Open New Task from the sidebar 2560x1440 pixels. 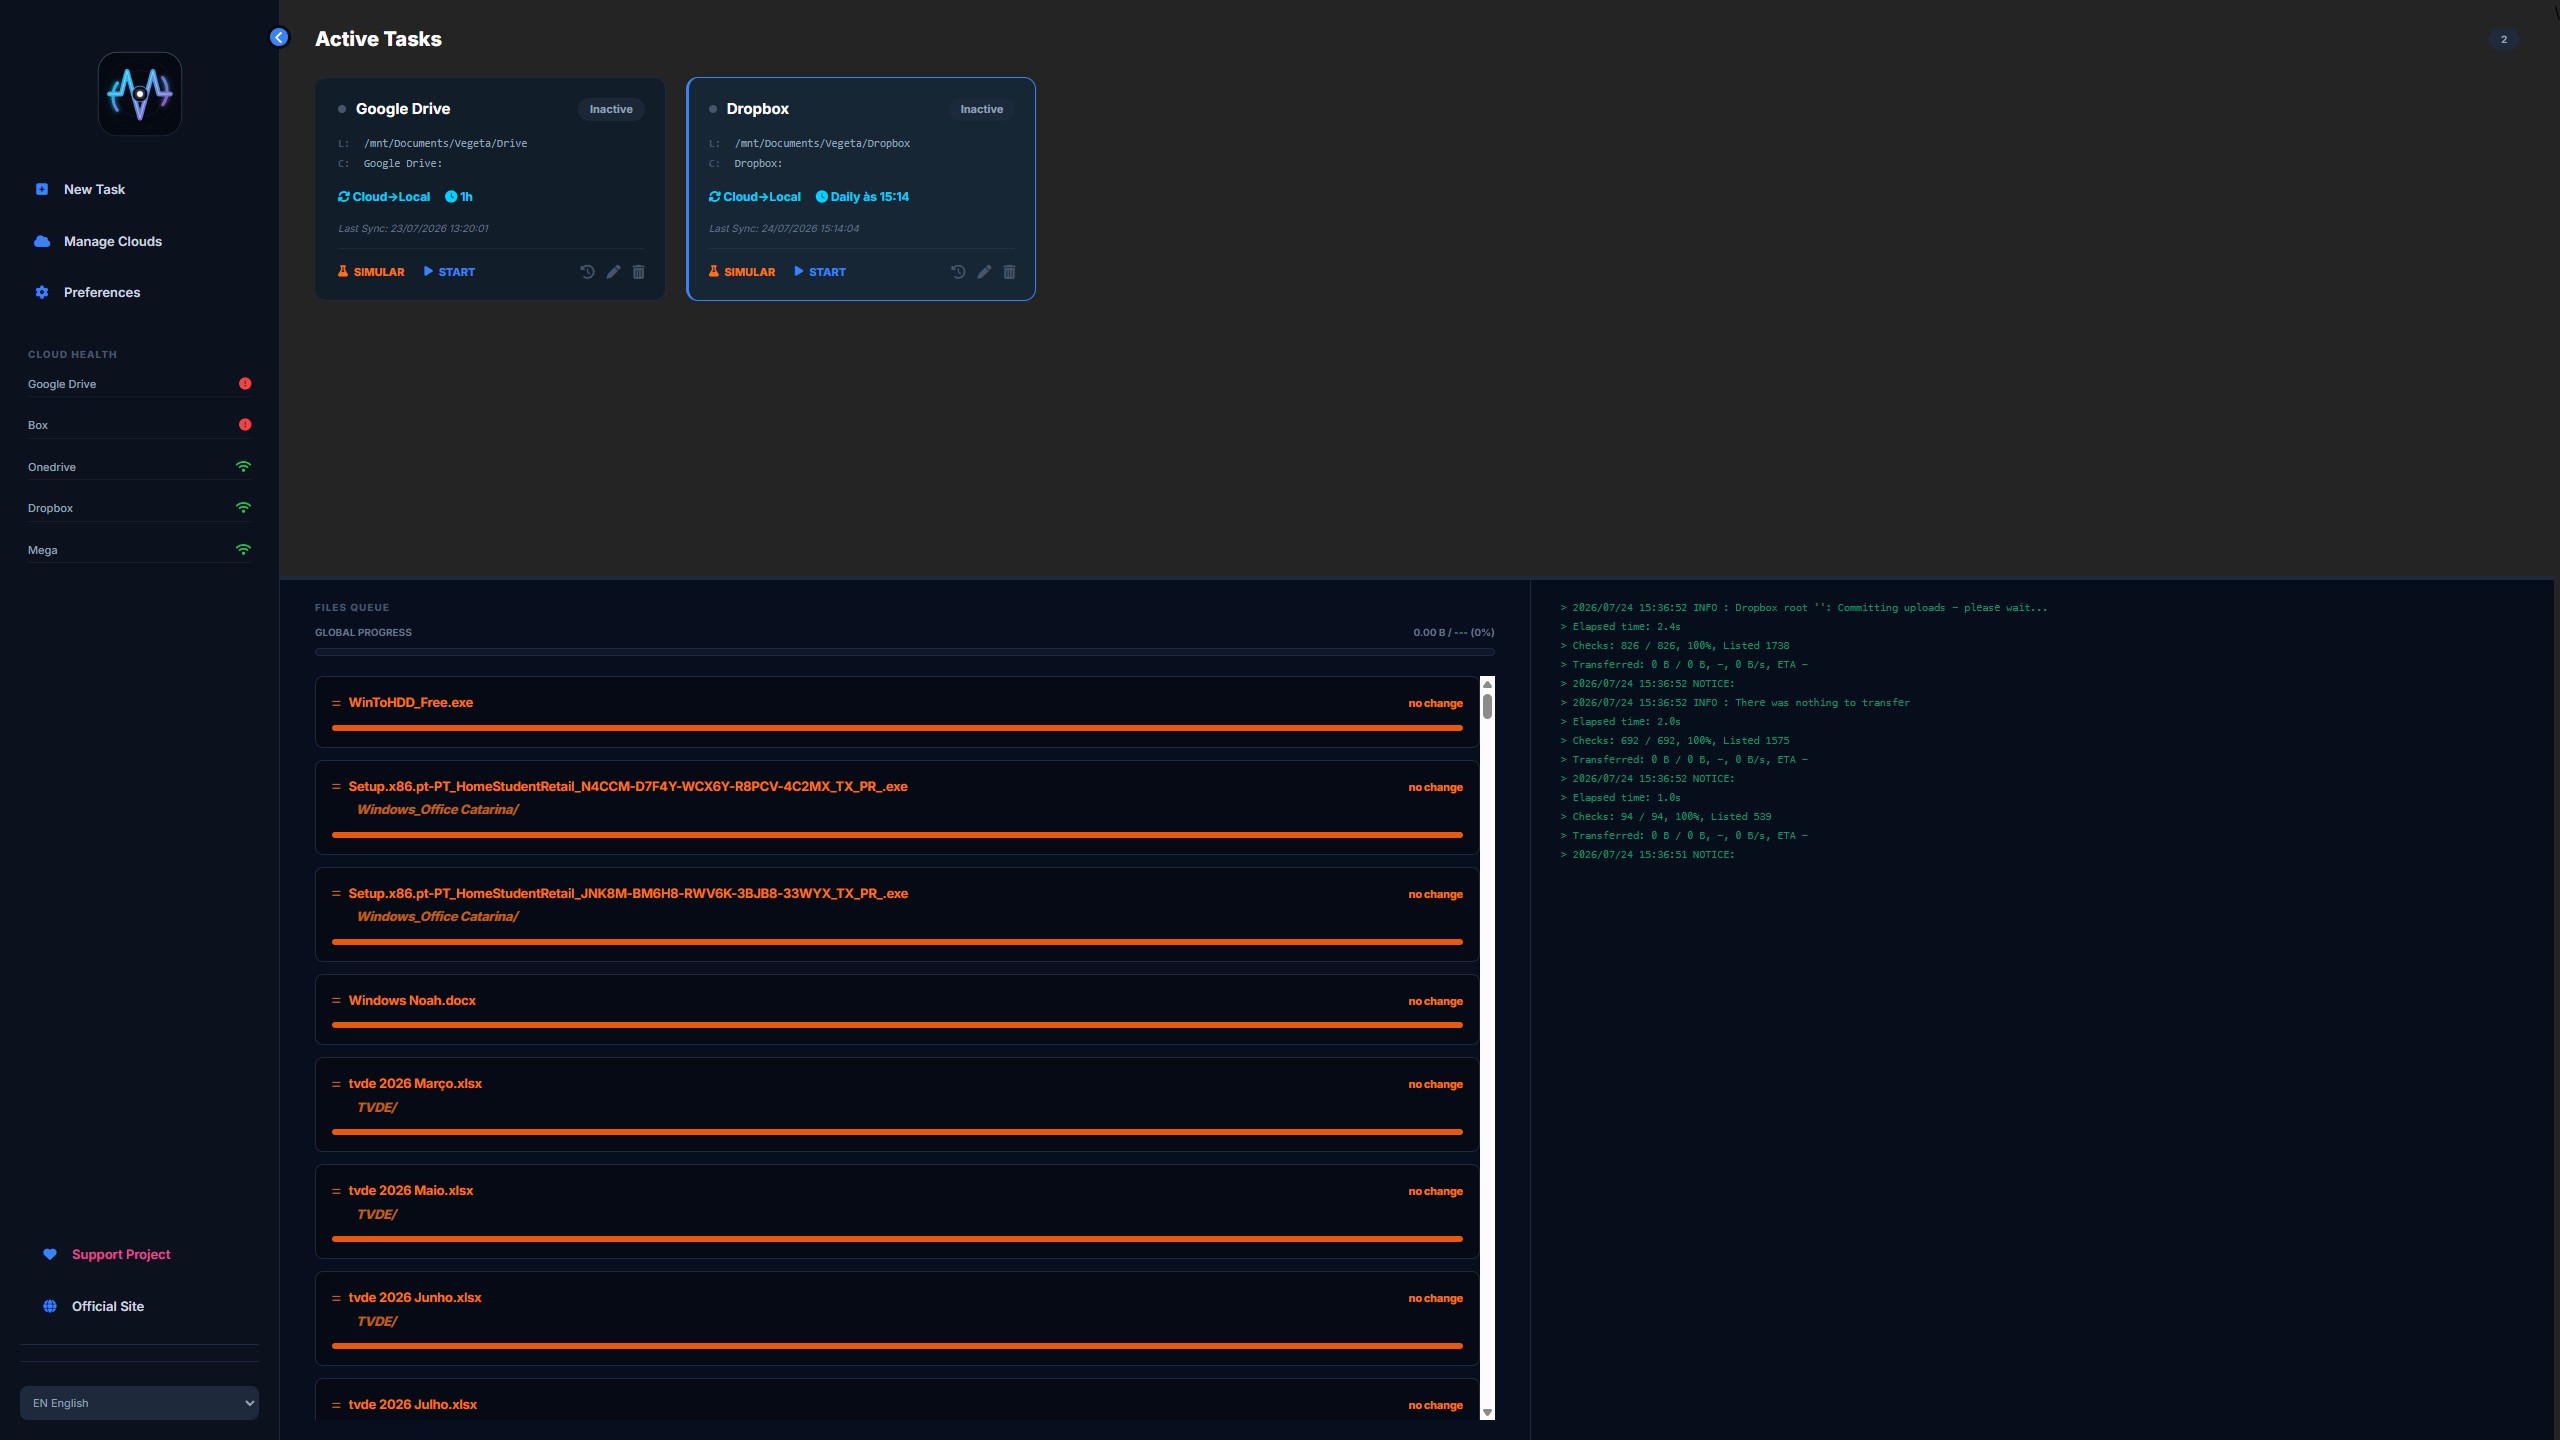click(x=94, y=189)
